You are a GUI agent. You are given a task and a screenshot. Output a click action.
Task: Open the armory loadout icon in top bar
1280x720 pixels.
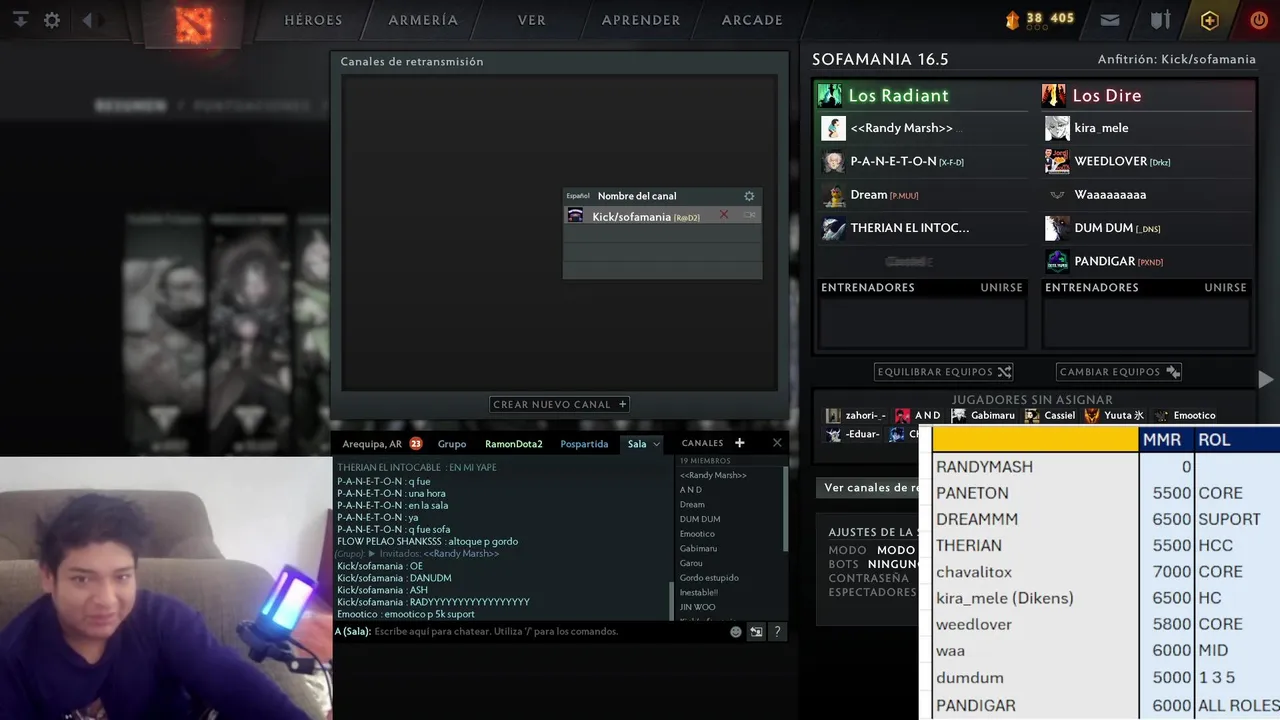pyautogui.click(x=1160, y=20)
